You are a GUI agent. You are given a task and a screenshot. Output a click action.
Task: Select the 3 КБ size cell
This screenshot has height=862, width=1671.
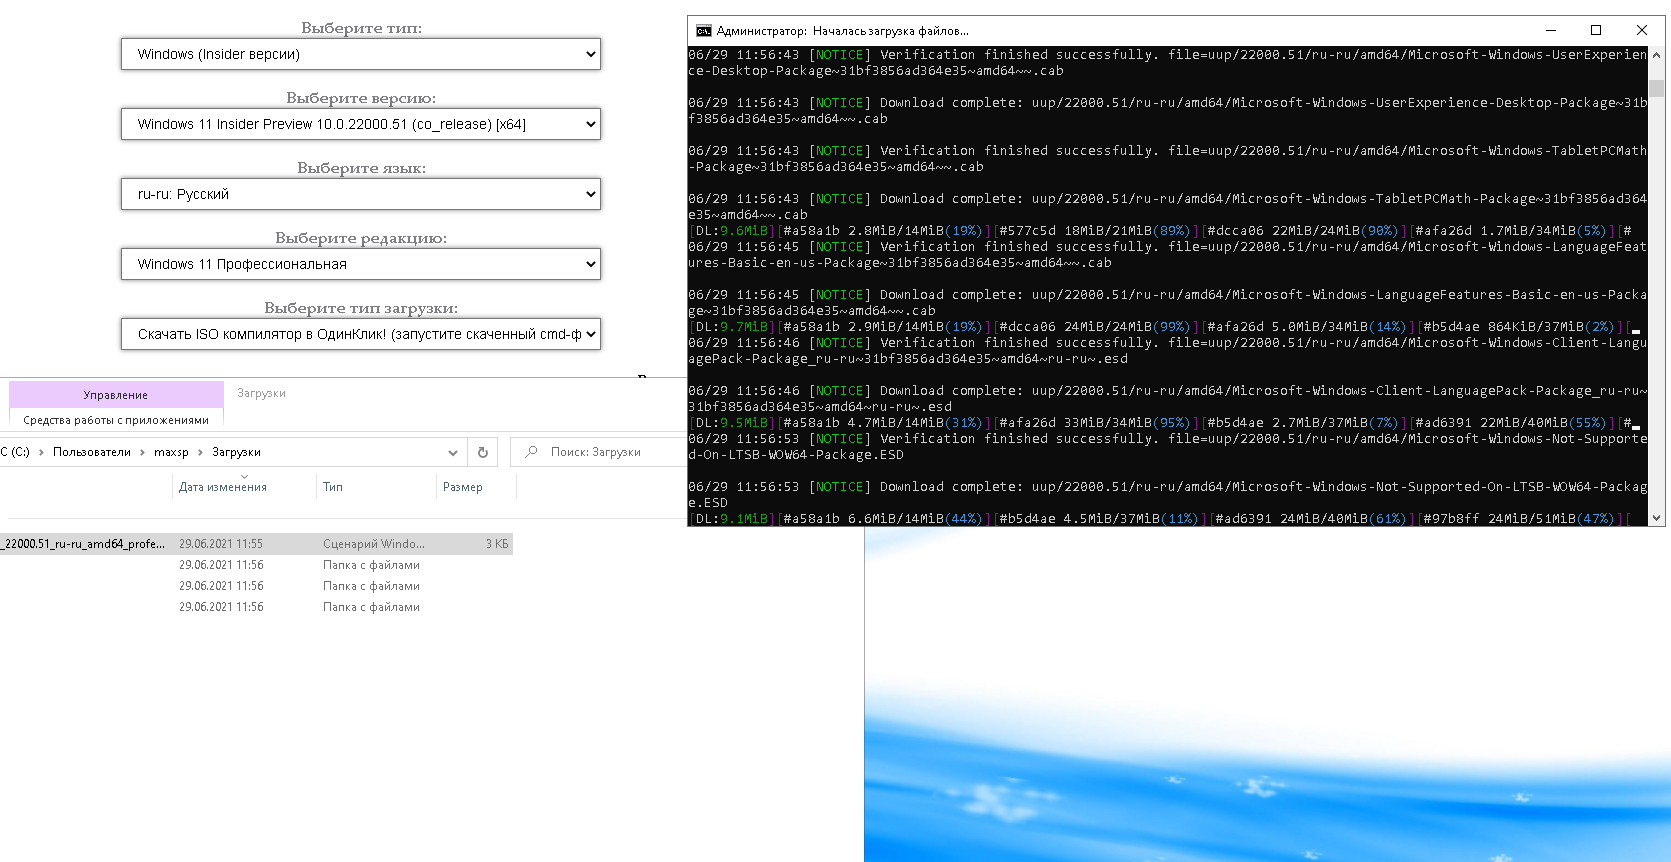pos(497,544)
